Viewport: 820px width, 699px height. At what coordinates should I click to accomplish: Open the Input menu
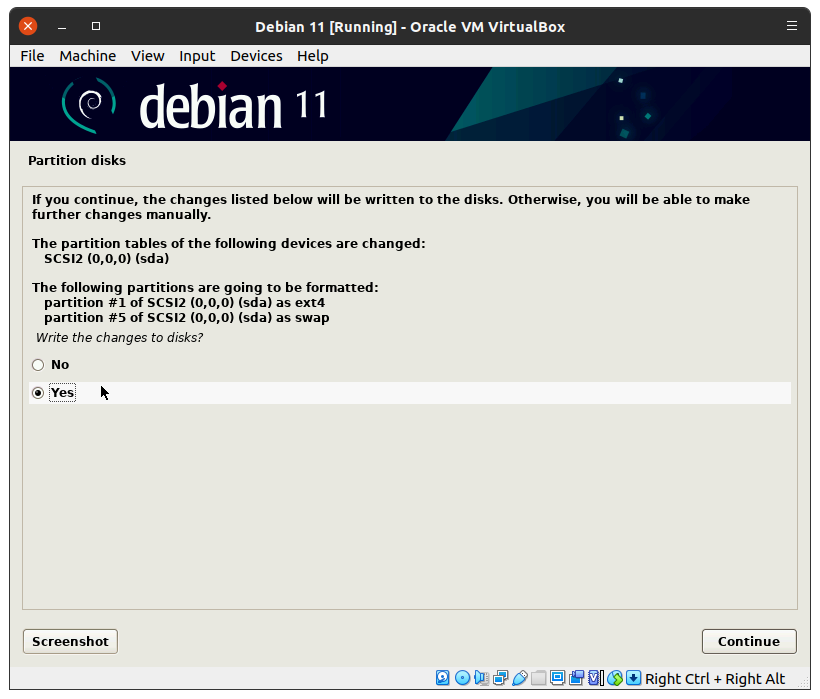click(x=197, y=56)
